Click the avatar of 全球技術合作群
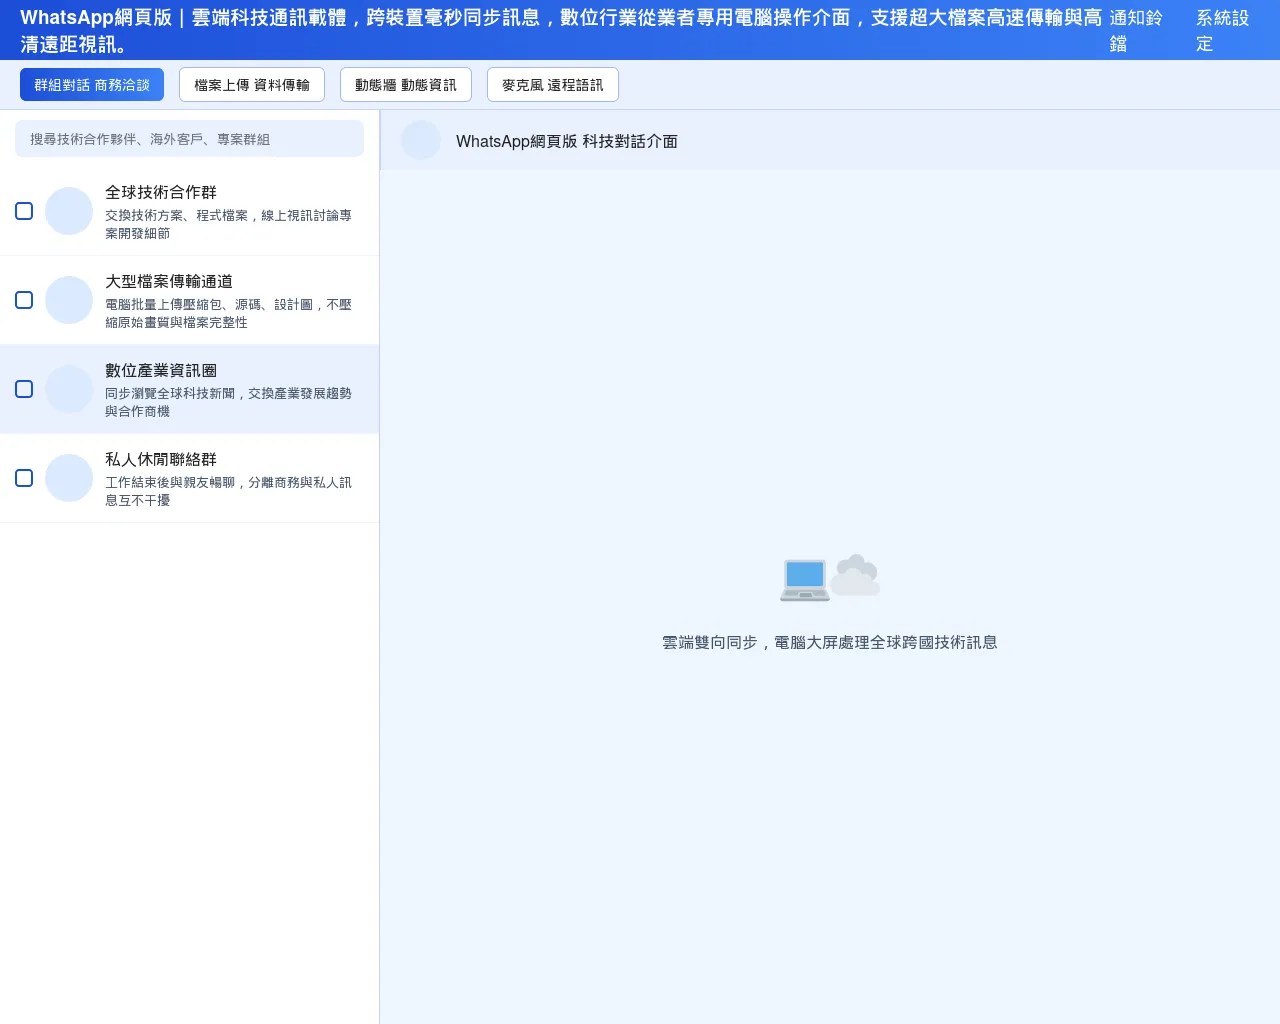The width and height of the screenshot is (1280, 1024). 69,211
